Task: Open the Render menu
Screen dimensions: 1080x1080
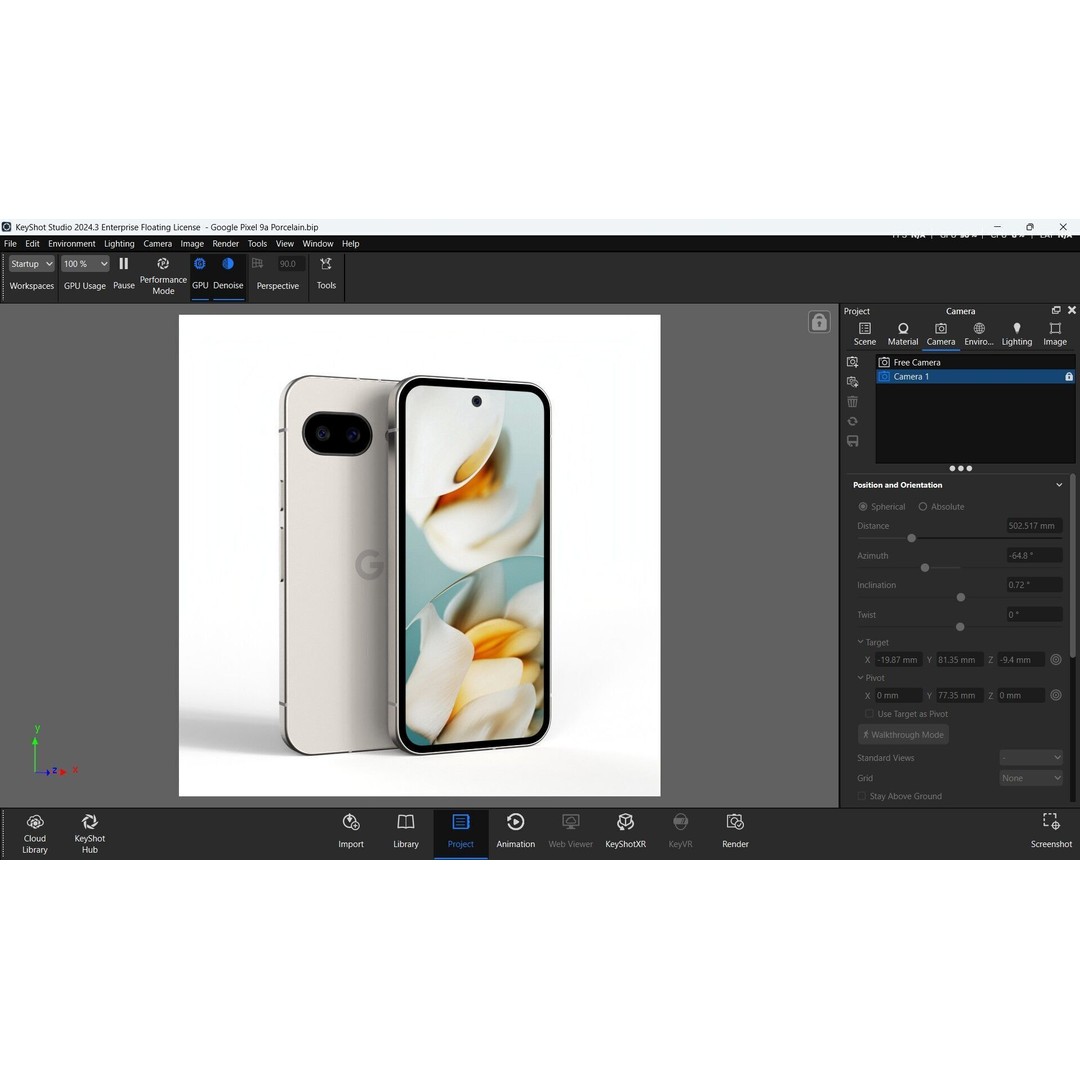Action: tap(225, 244)
